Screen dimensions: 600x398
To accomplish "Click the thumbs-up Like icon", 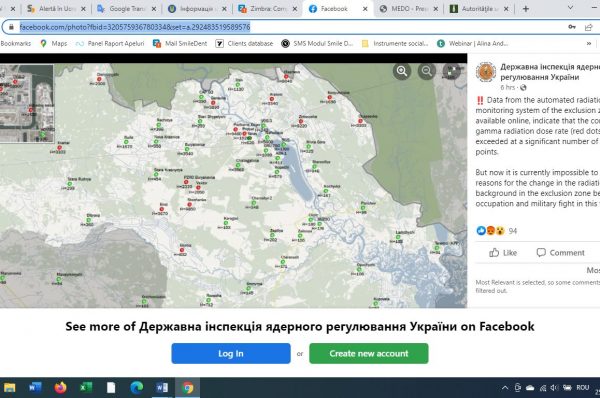I will point(494,253).
